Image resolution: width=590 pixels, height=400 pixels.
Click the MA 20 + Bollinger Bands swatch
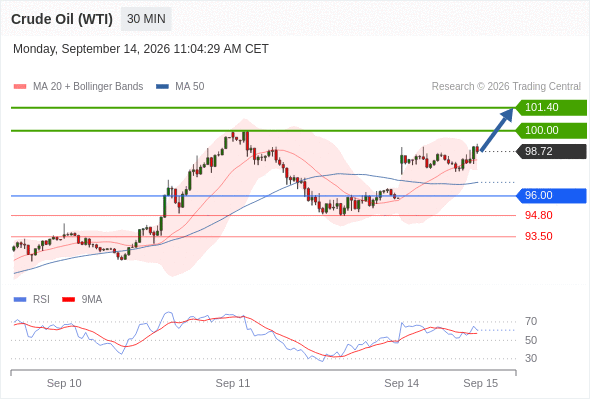[x=20, y=87]
